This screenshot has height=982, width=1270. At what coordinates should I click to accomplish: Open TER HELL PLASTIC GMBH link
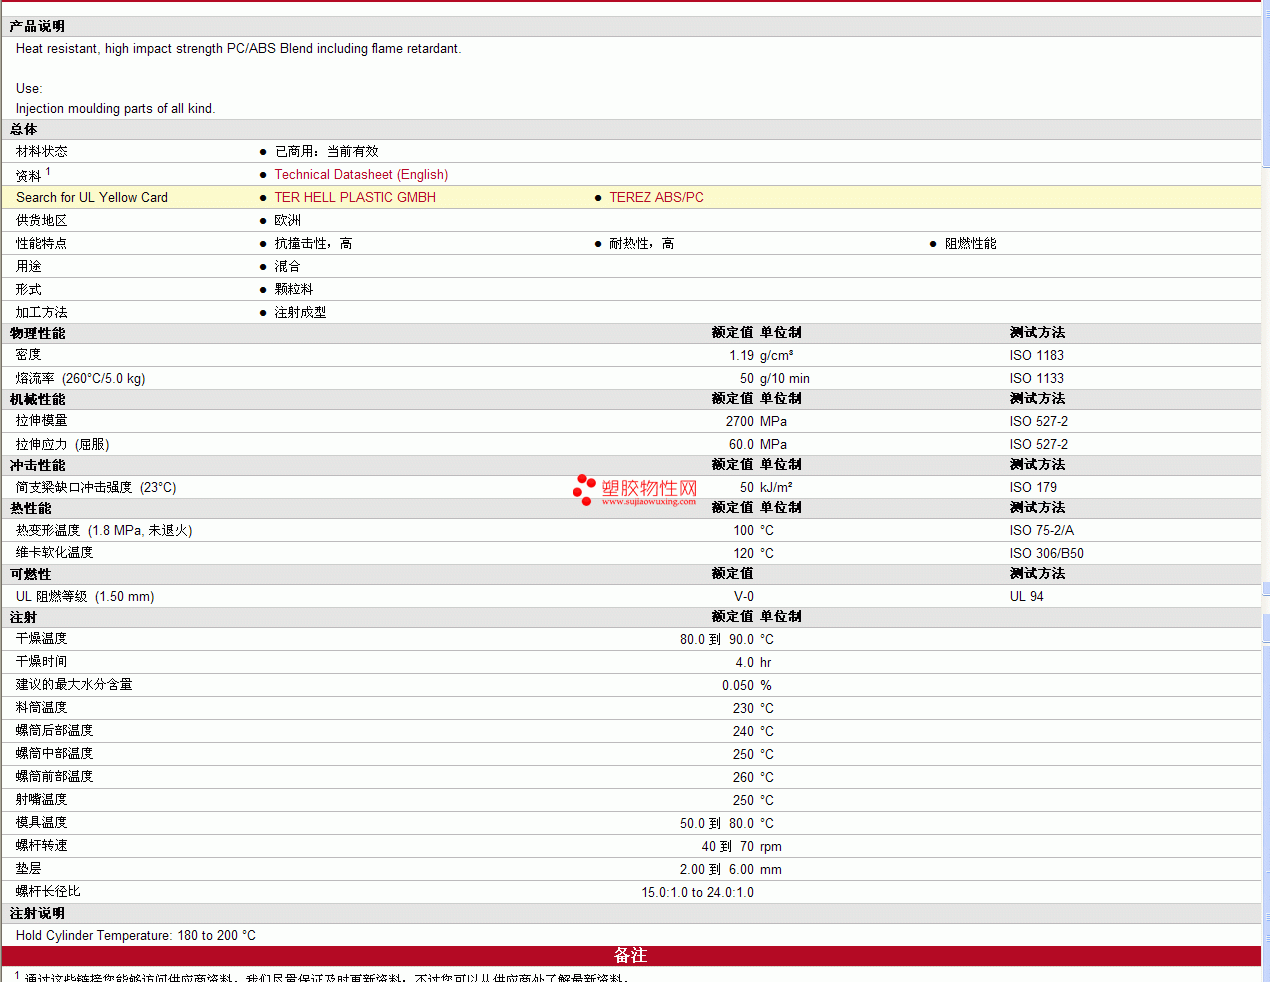coord(355,198)
